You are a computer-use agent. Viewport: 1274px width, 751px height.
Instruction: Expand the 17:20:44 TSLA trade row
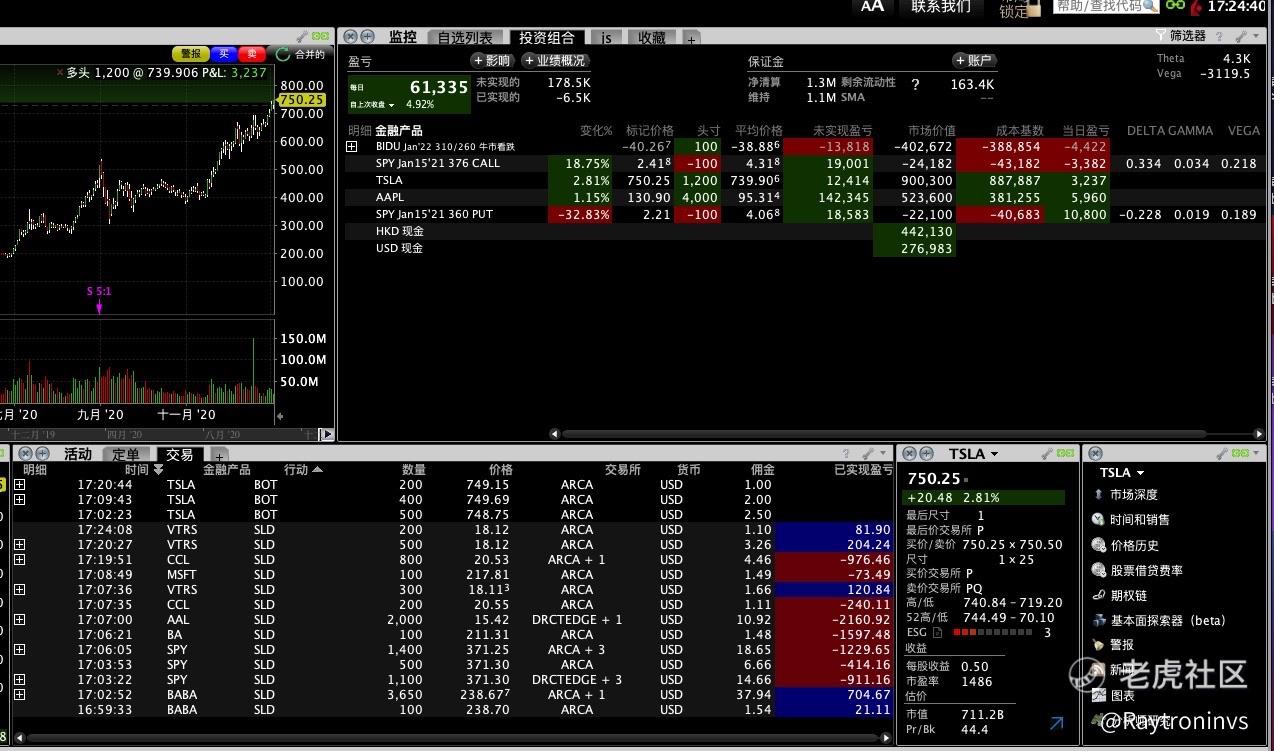point(19,485)
